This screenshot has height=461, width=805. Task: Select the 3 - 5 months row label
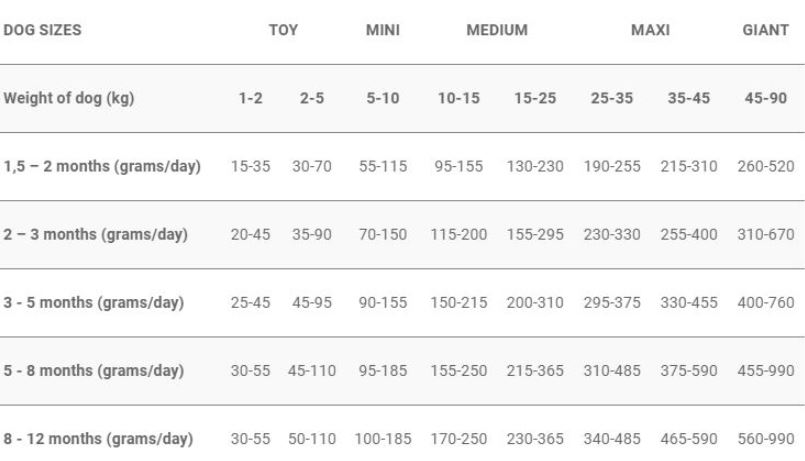tap(93, 302)
